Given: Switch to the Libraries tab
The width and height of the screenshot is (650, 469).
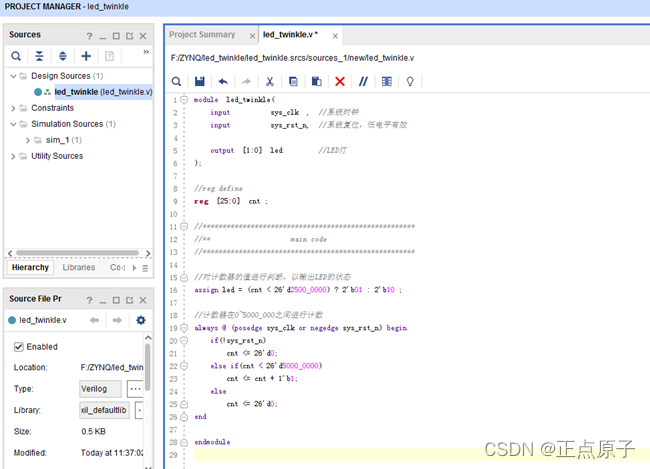Looking at the screenshot, I should coord(79,267).
